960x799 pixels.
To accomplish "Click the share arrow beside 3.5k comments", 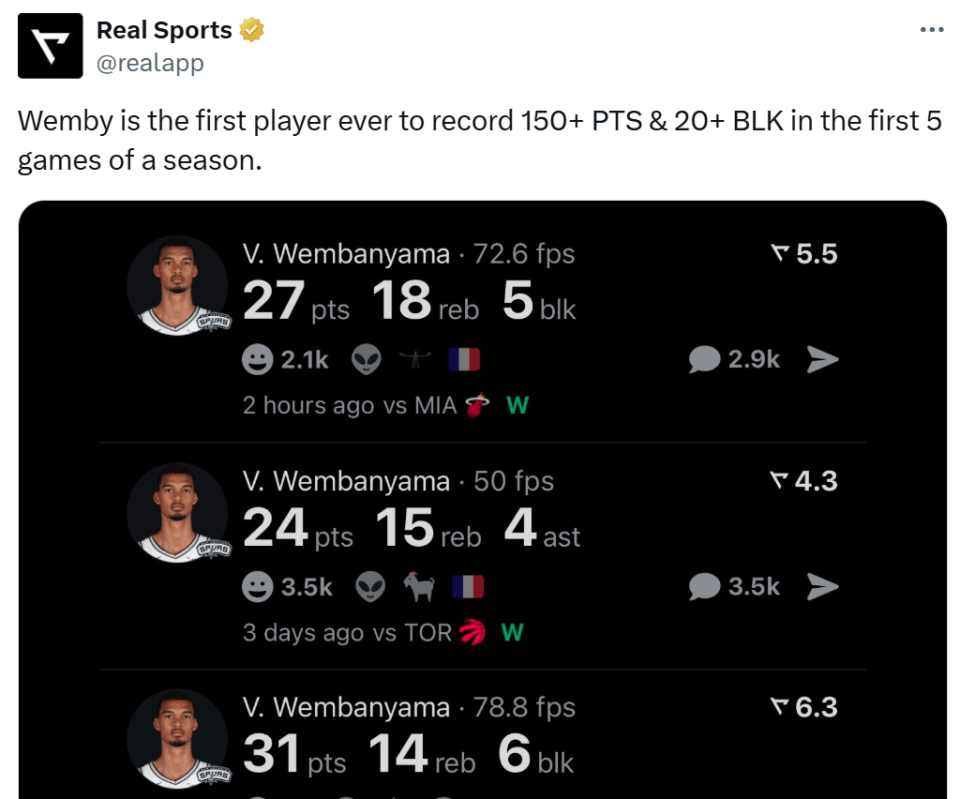I will tap(822, 587).
